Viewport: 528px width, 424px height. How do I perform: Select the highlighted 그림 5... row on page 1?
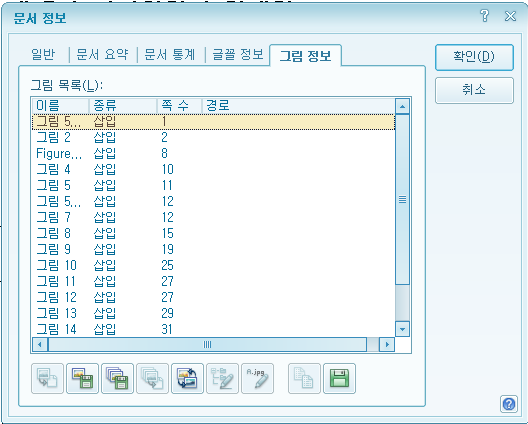click(x=213, y=122)
